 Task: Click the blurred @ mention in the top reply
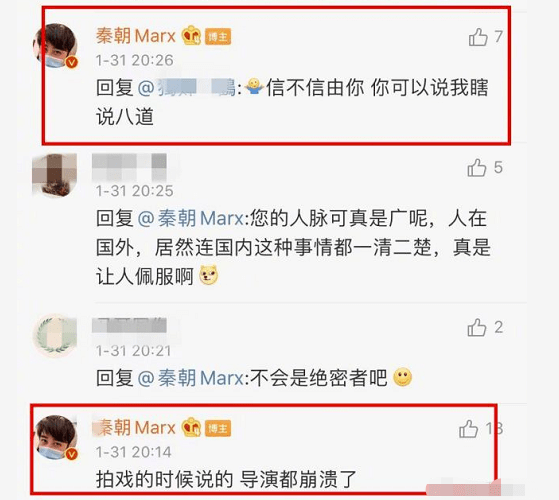tap(187, 88)
